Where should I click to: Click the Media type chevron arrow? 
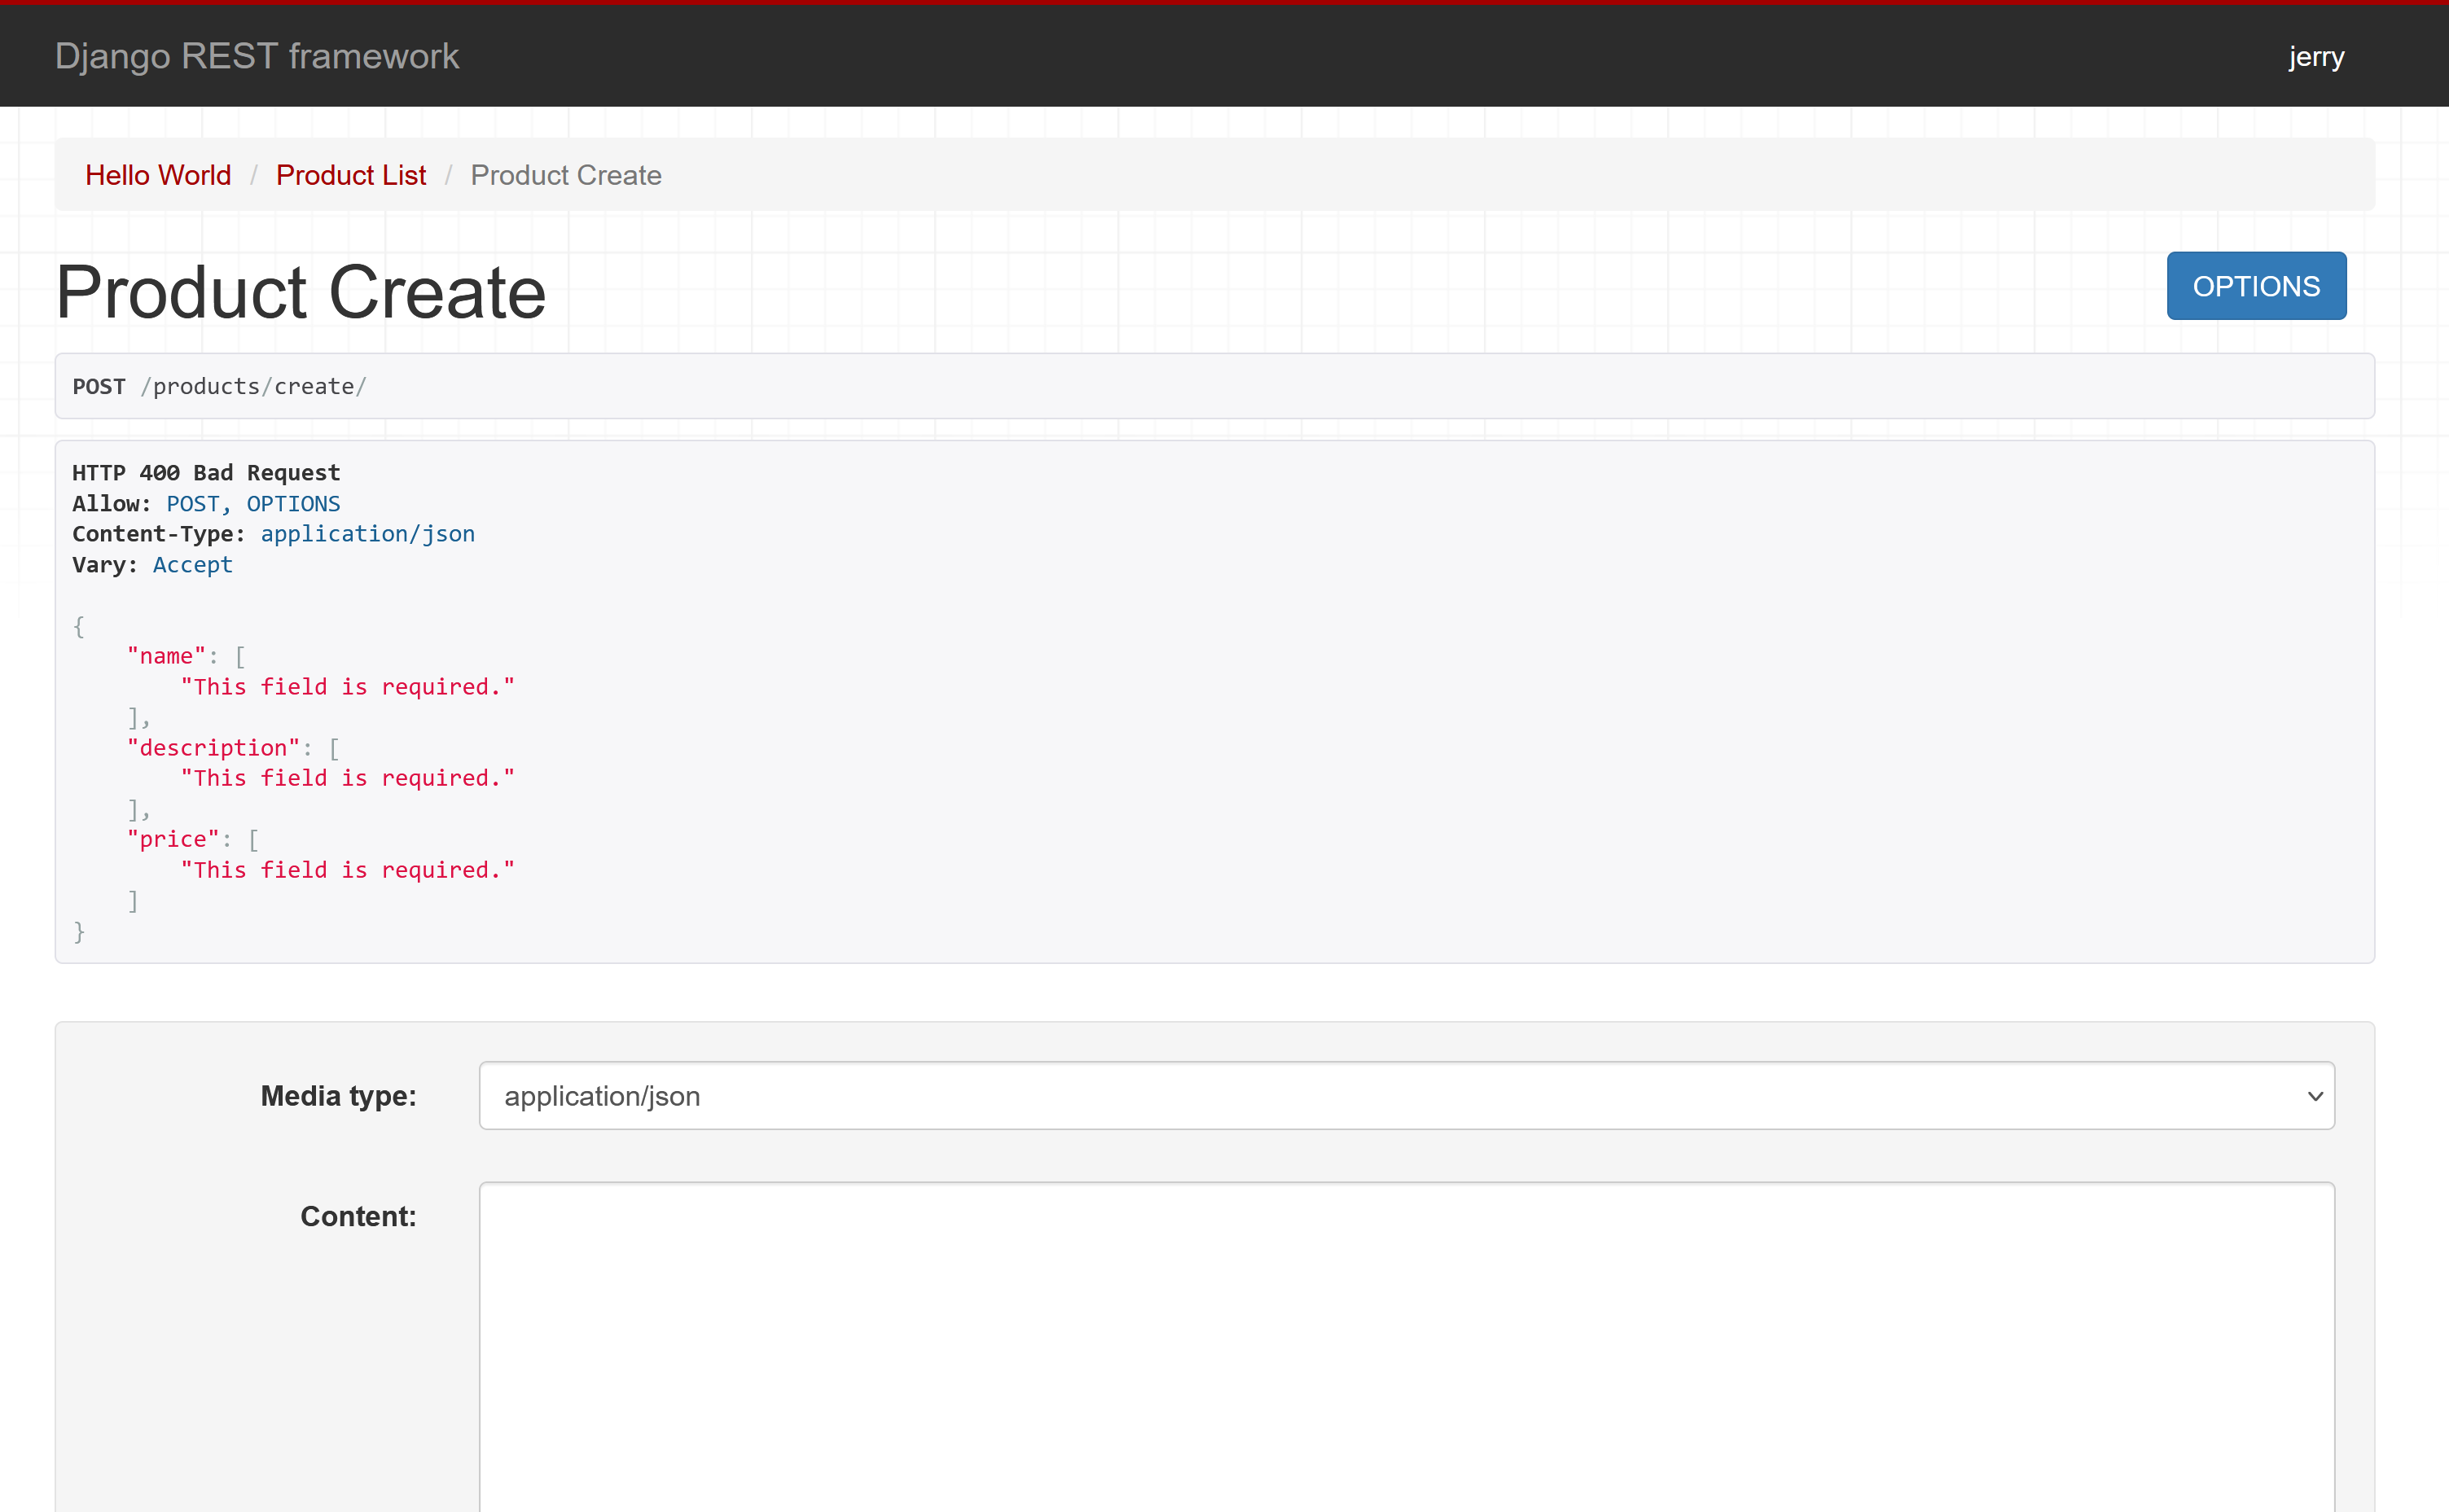coord(2314,1096)
